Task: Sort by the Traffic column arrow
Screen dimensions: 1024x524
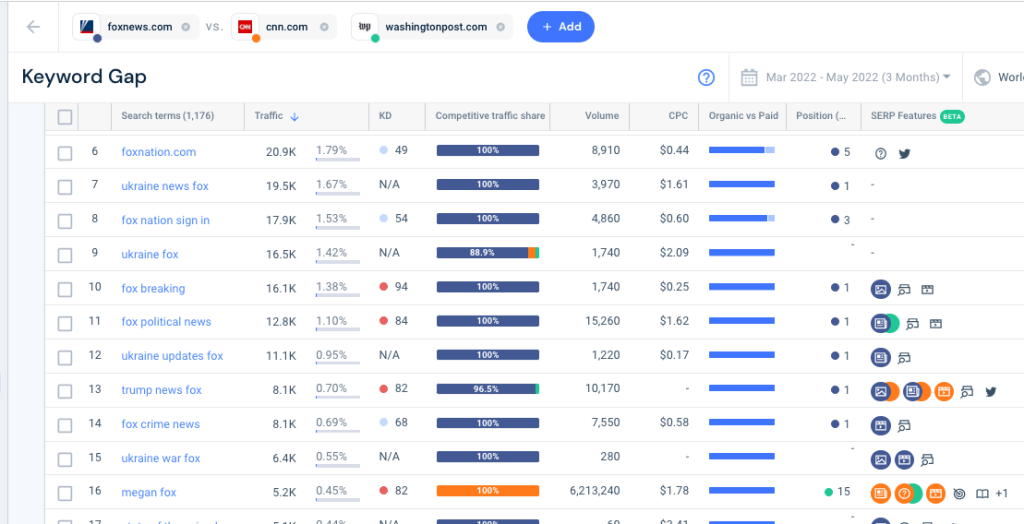Action: tap(294, 117)
